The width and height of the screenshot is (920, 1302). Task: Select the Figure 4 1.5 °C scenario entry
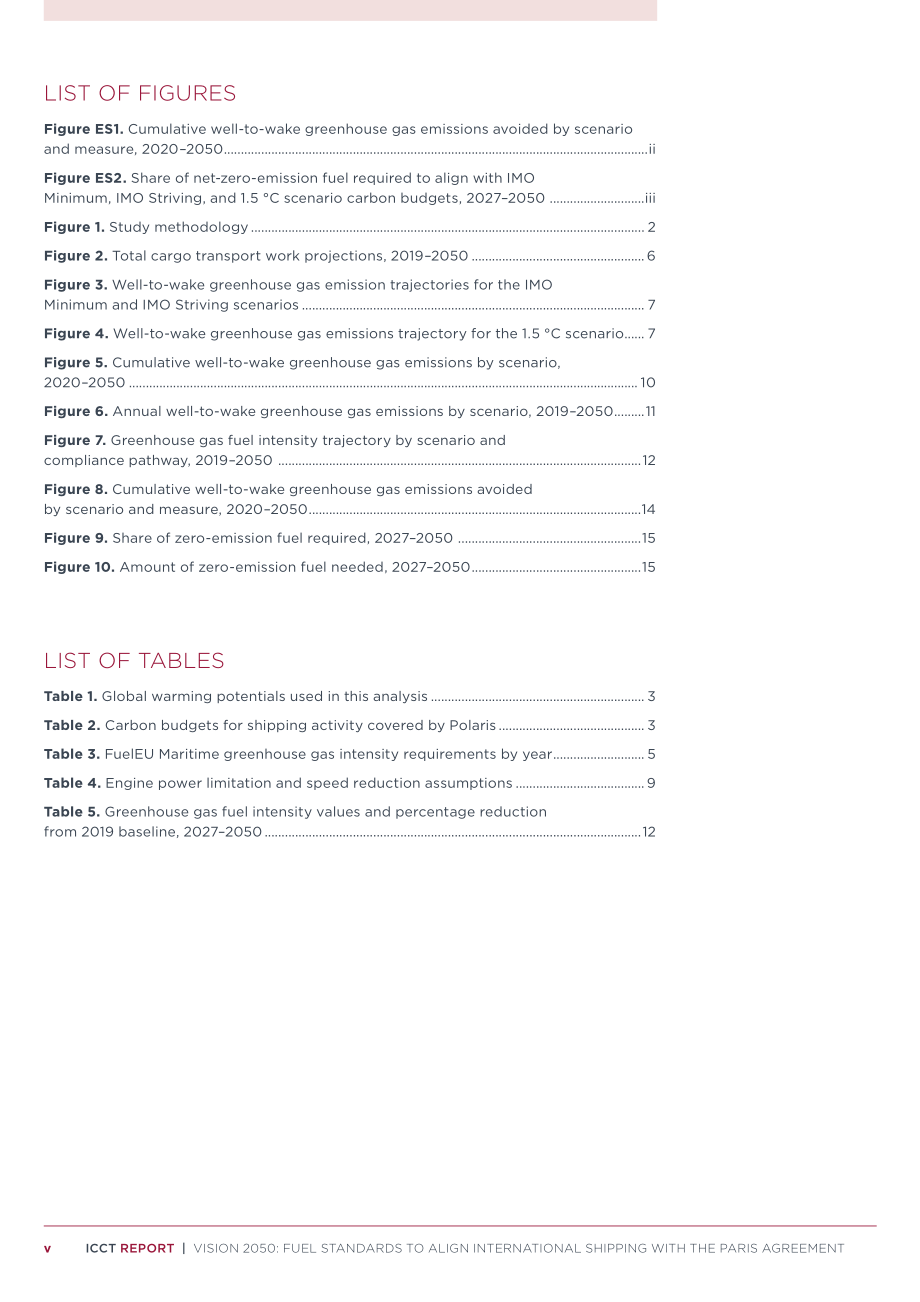350,333
